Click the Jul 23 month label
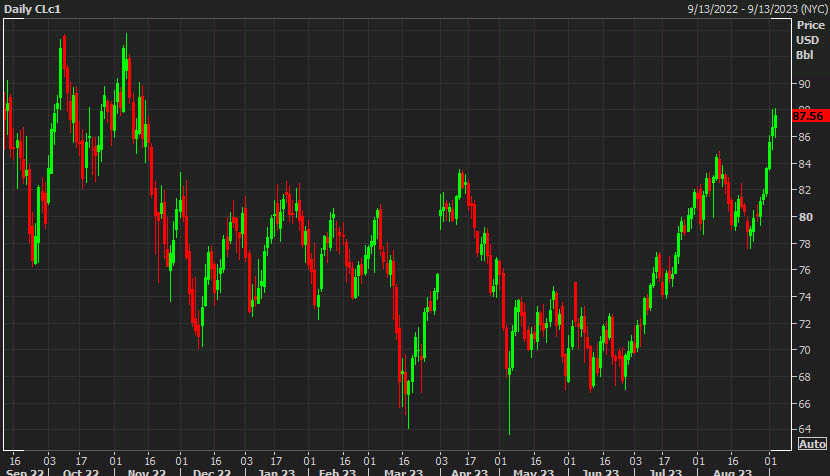Screen dimensions: 830x476 pyautogui.click(x=665, y=472)
